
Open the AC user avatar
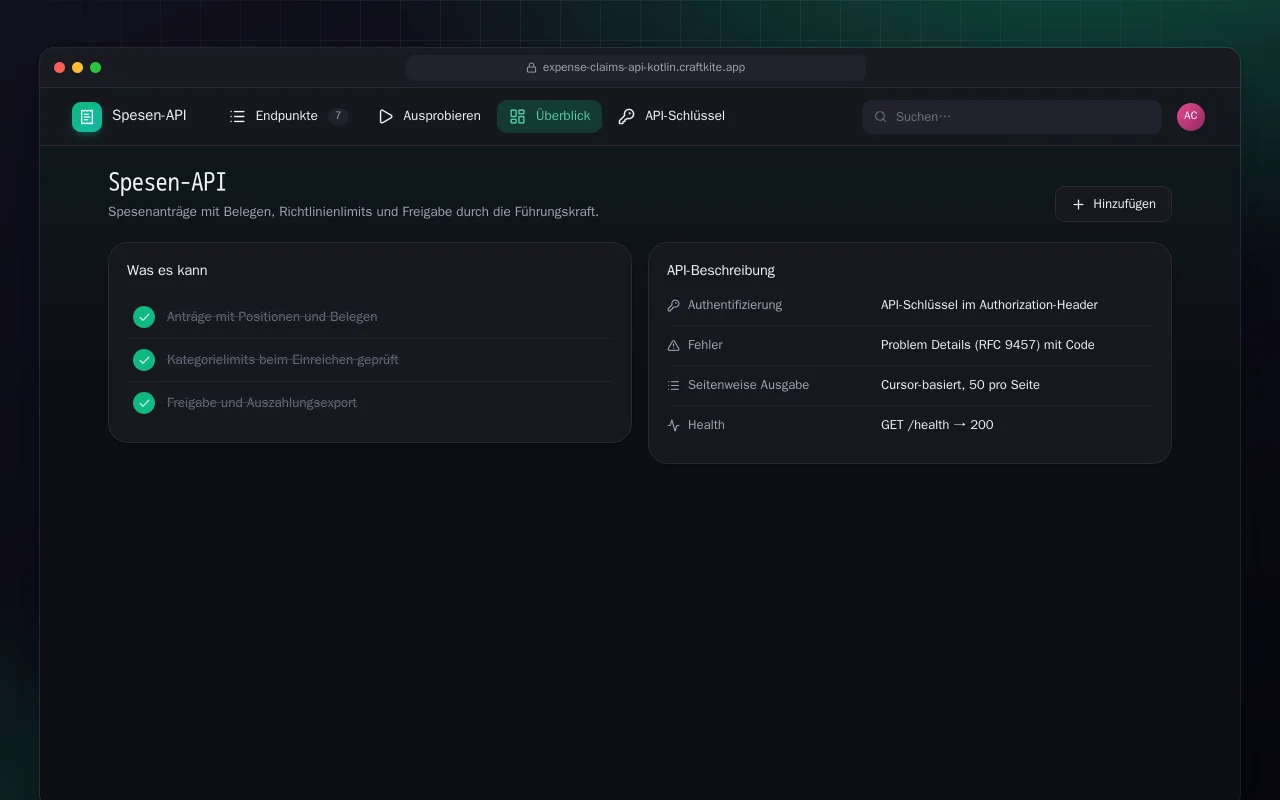tap(1191, 117)
